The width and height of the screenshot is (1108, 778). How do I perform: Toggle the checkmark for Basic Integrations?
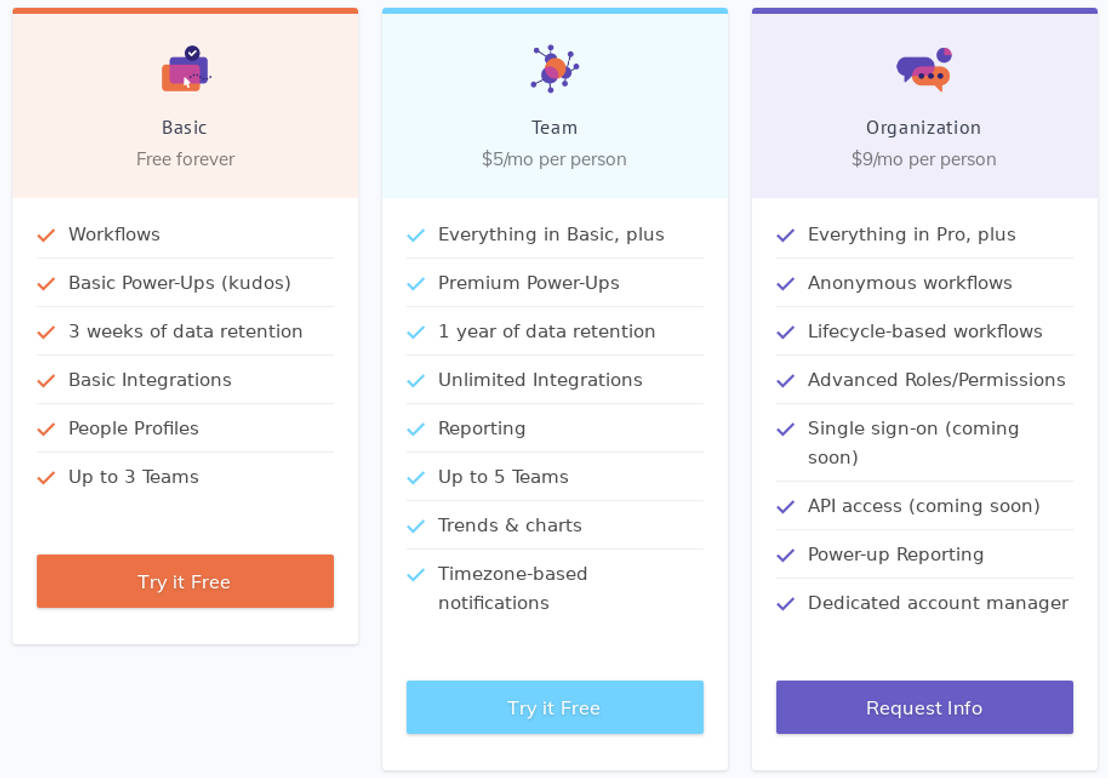click(x=45, y=380)
